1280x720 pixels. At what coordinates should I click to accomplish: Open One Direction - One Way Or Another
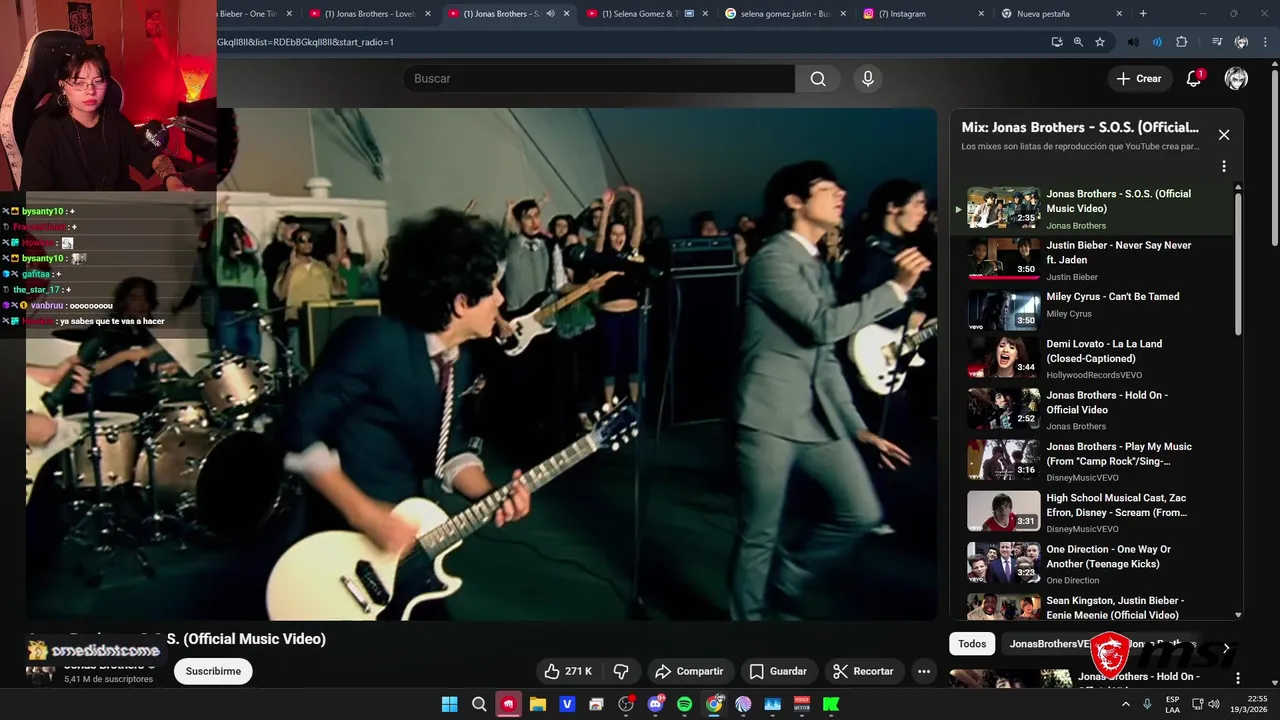[1100, 562]
